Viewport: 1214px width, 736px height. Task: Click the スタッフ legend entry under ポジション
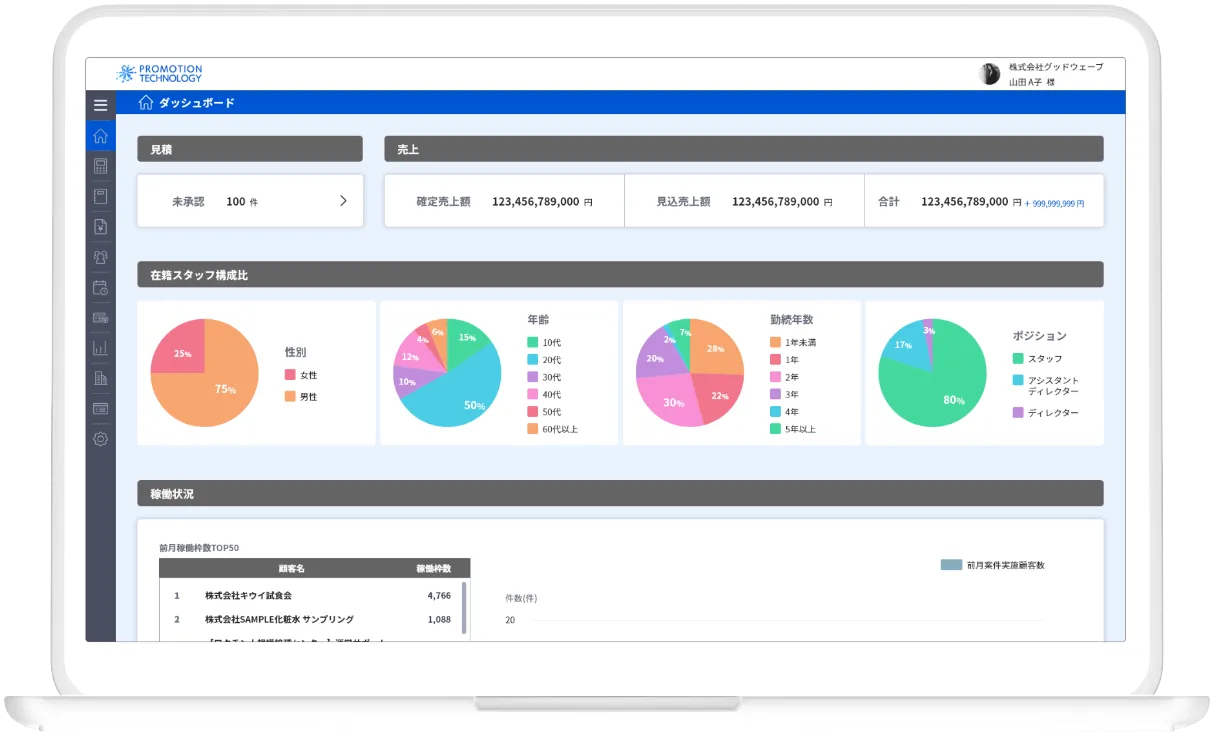(1038, 358)
